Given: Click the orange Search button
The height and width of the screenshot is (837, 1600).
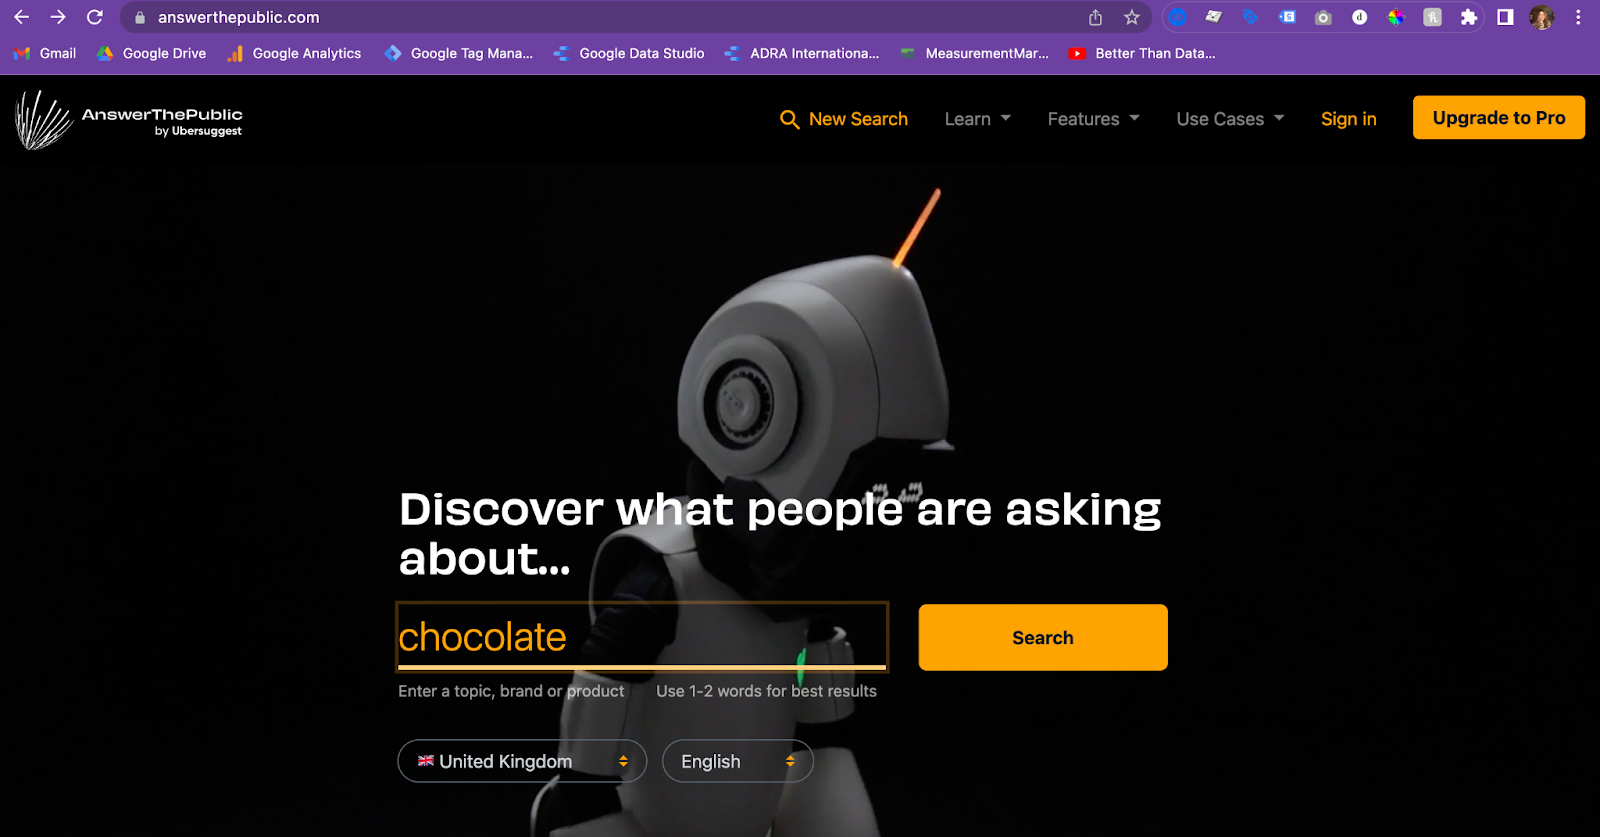Looking at the screenshot, I should [x=1043, y=637].
